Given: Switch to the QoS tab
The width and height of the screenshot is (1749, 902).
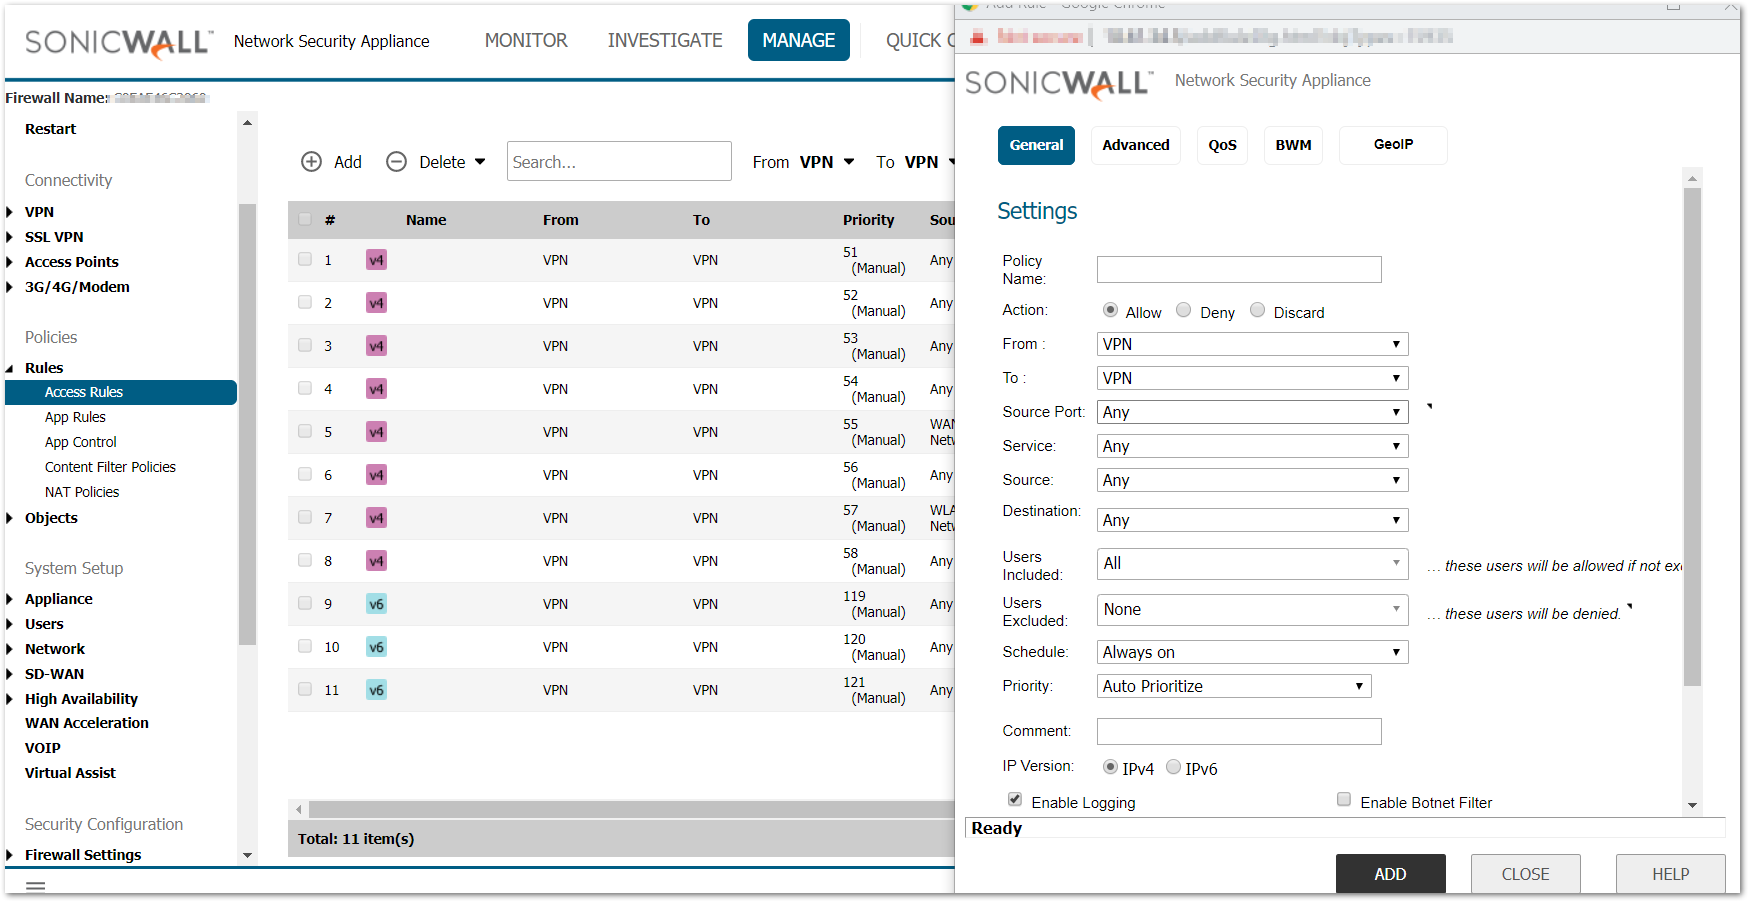Looking at the screenshot, I should pyautogui.click(x=1222, y=145).
